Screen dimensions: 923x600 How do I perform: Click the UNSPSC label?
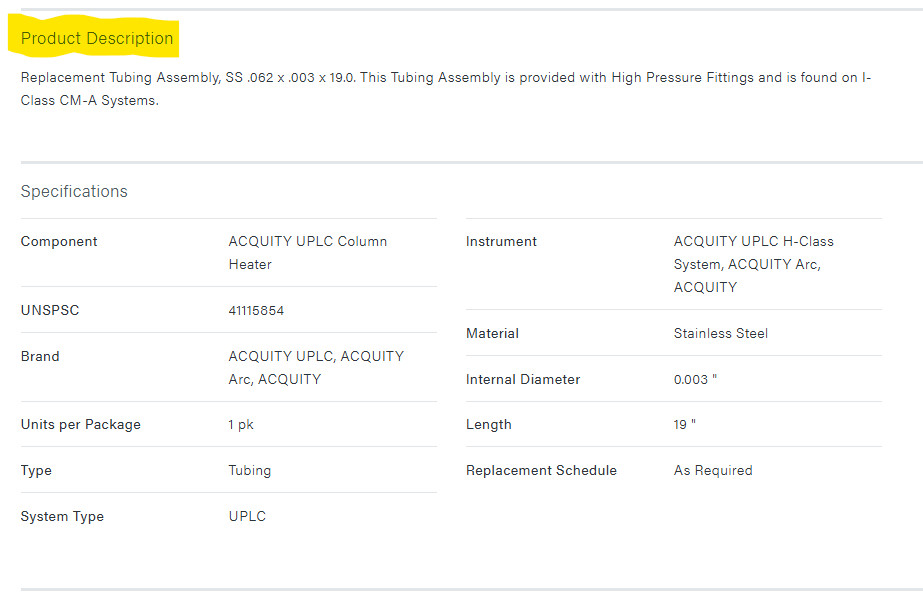pyautogui.click(x=50, y=310)
